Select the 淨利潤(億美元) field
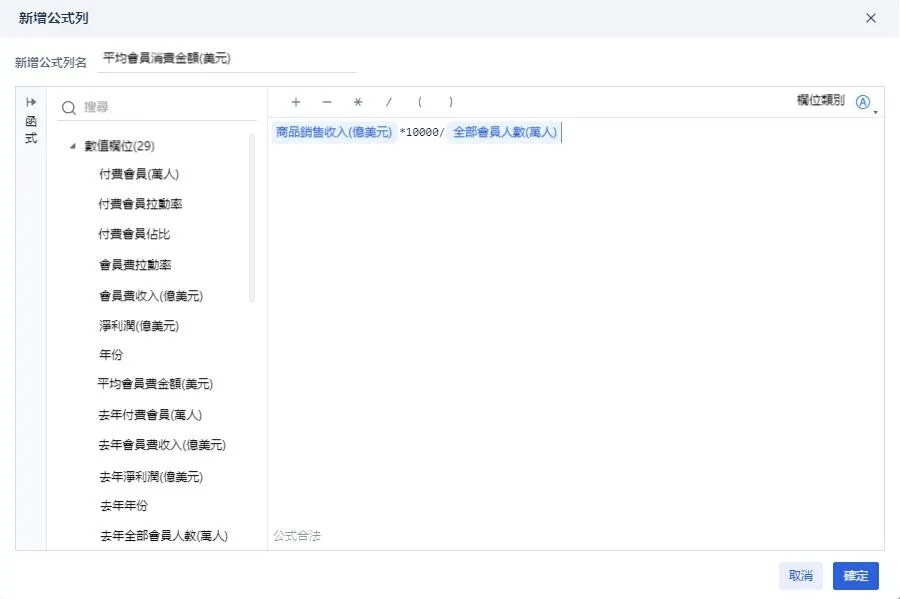900x599 pixels. pos(139,326)
